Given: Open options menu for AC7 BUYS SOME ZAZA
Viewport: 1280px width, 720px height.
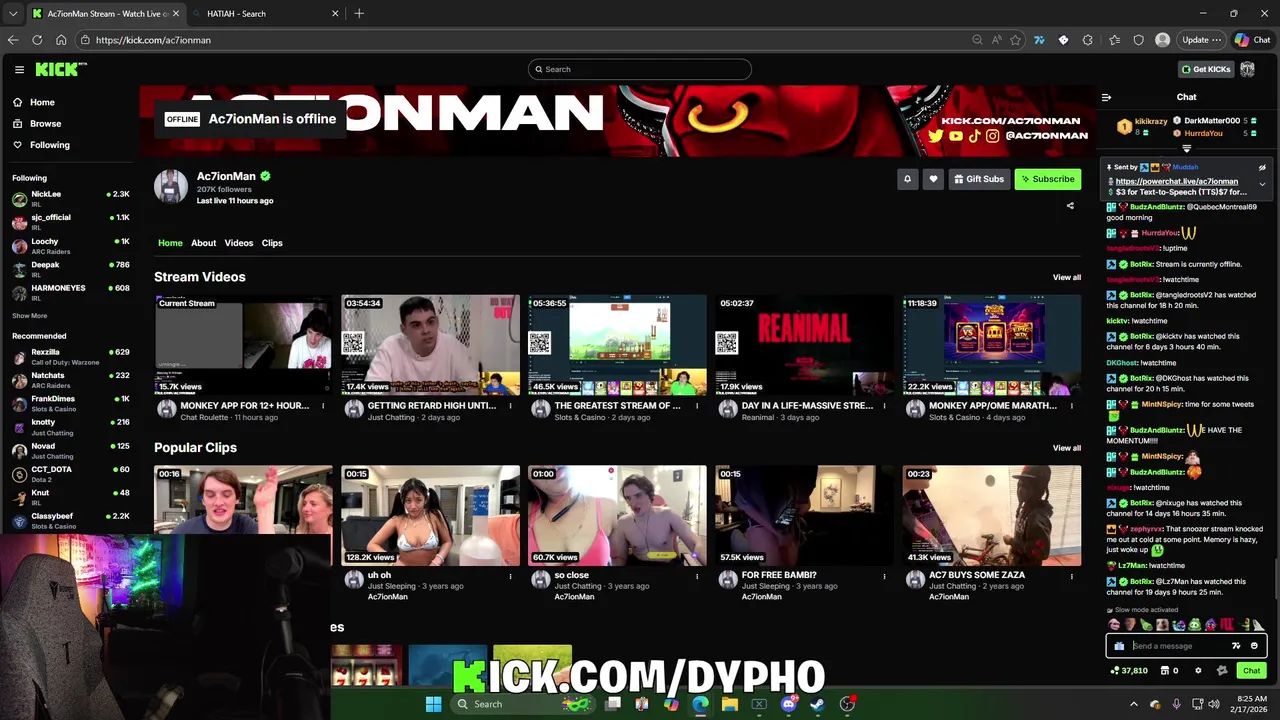Looking at the screenshot, I should 1071,576.
